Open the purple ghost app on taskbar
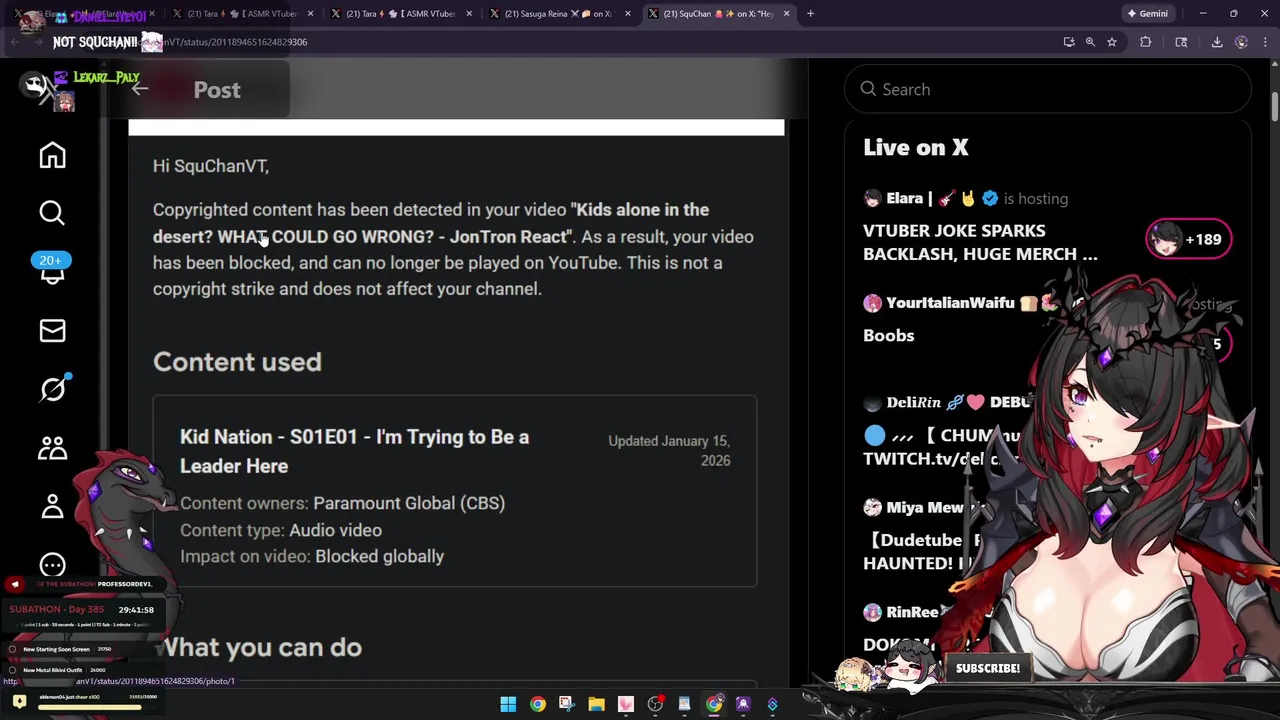This screenshot has height=720, width=1280. click(x=743, y=704)
